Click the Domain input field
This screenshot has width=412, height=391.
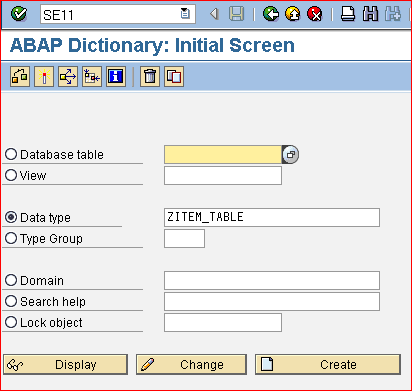(x=272, y=280)
